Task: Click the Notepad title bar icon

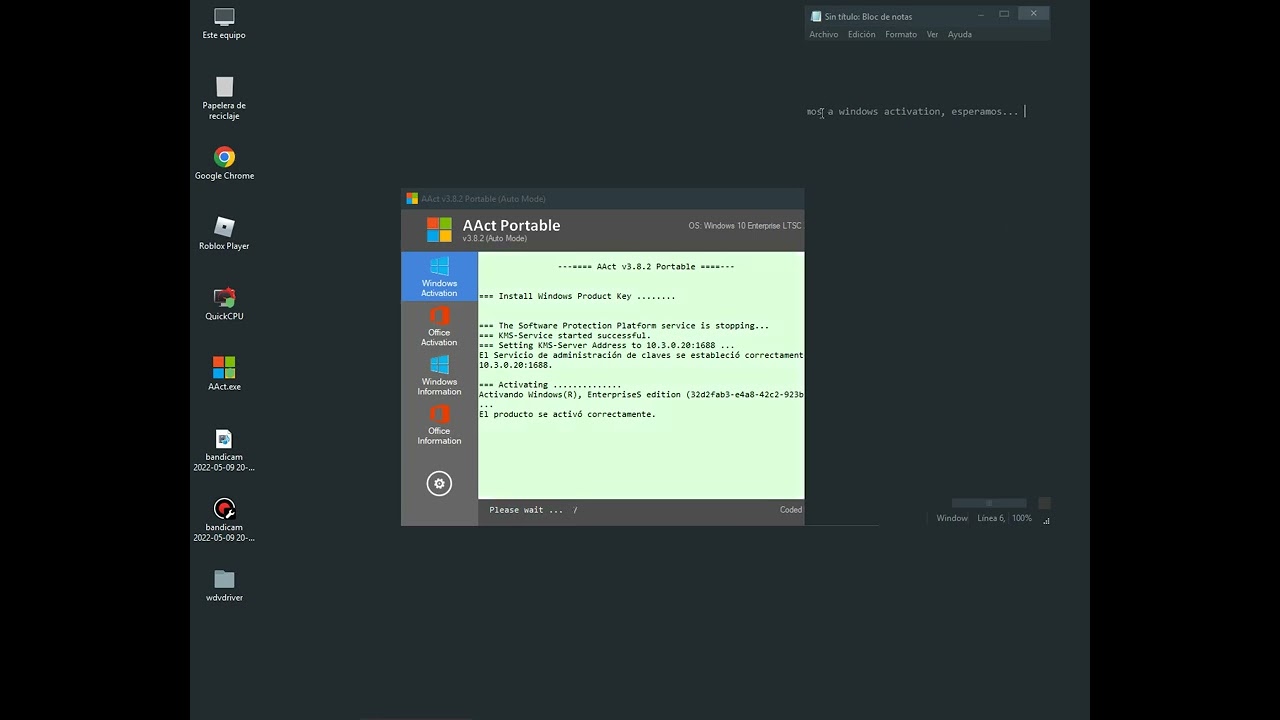Action: [x=816, y=16]
